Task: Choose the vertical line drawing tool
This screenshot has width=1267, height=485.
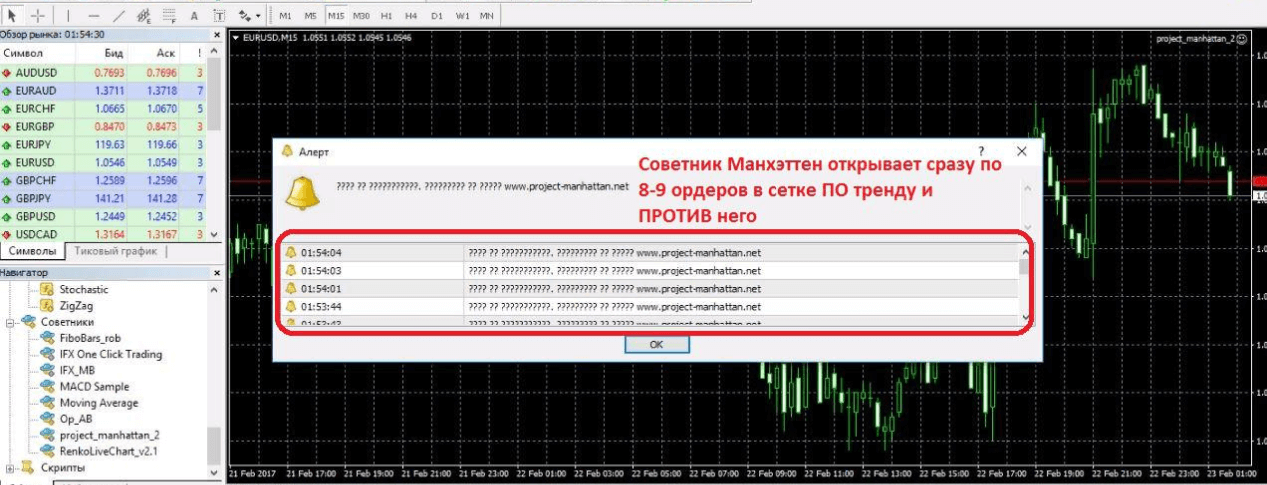Action: click(x=68, y=15)
